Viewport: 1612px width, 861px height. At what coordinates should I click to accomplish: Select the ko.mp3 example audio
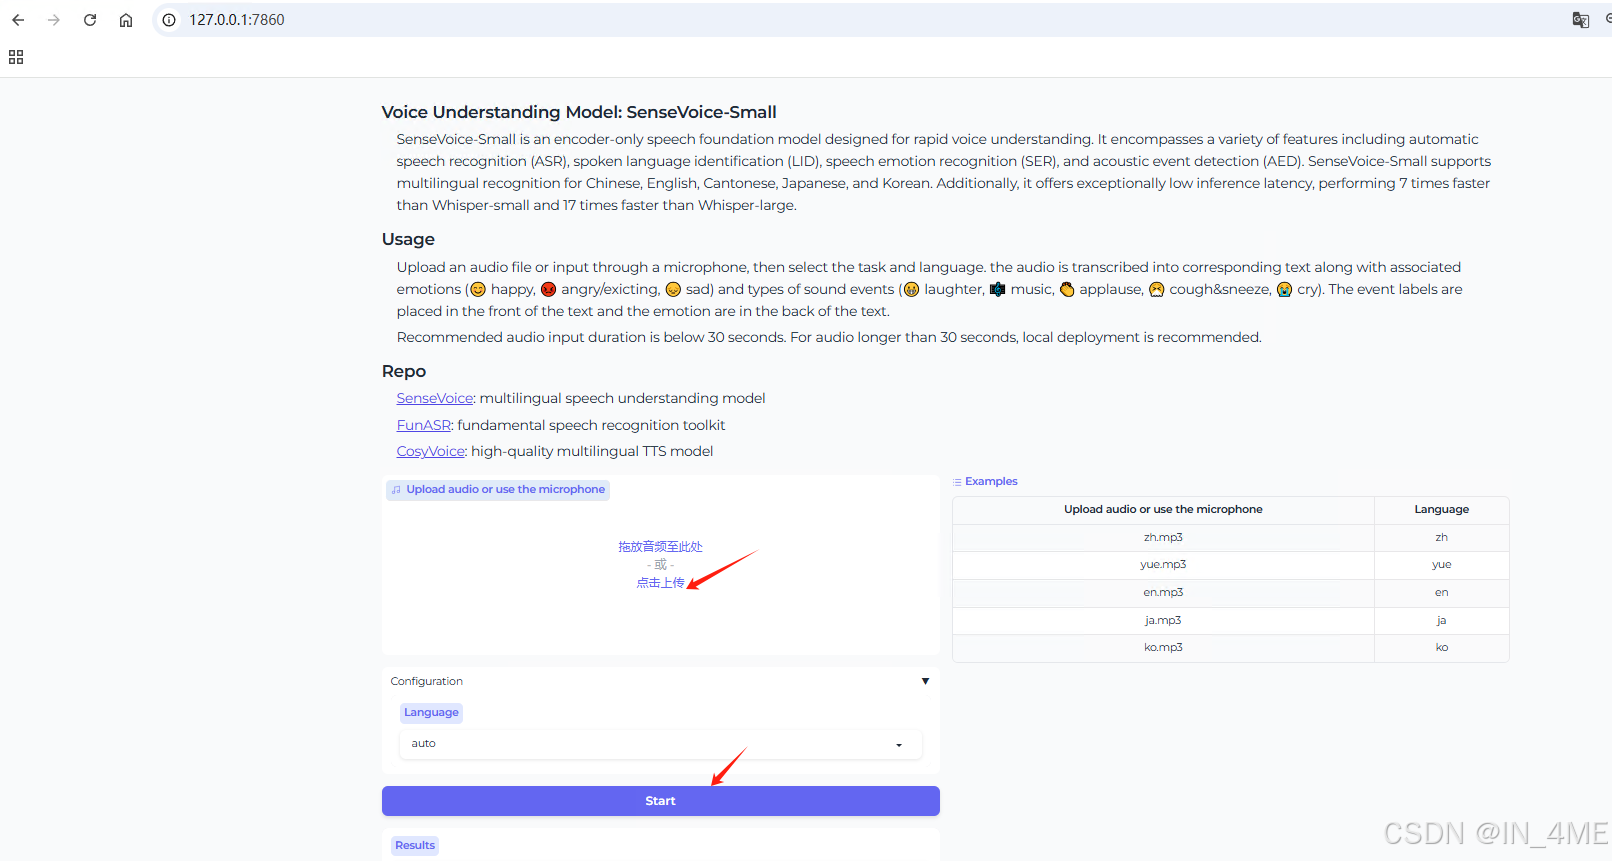[1163, 648]
